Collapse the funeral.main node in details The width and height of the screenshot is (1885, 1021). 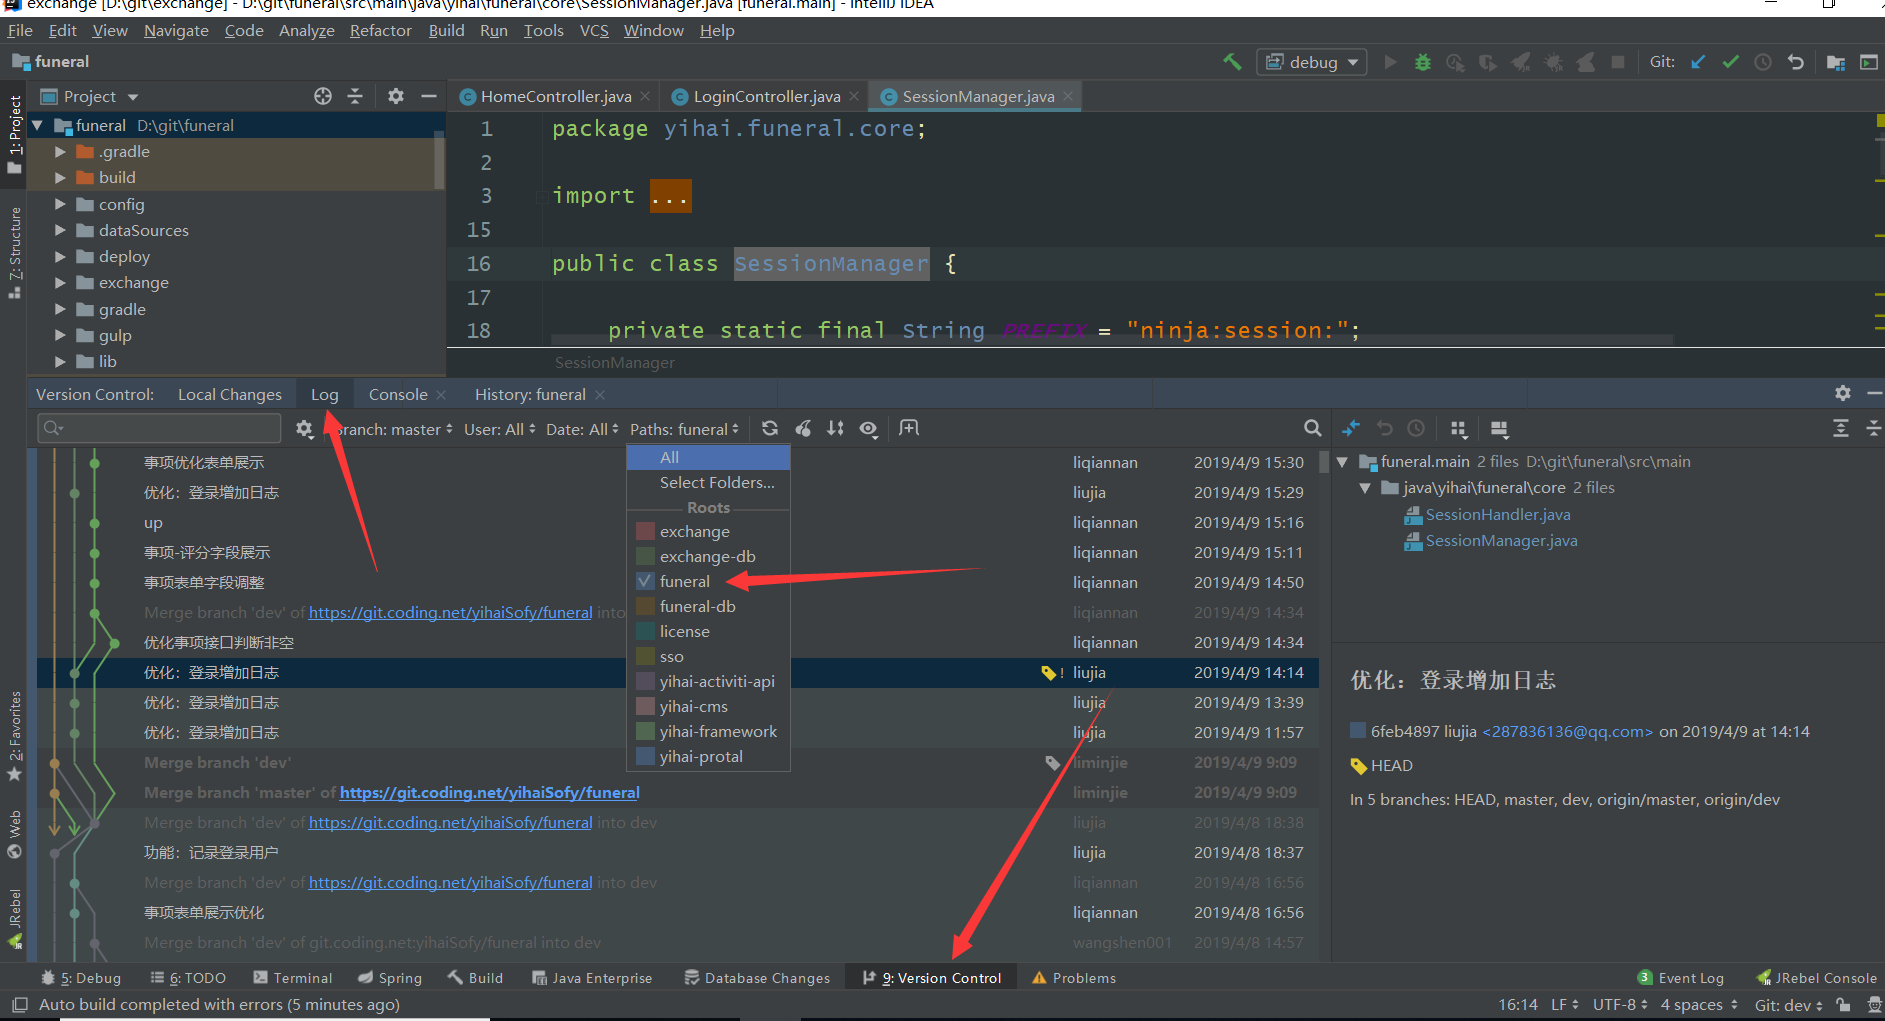1342,462
